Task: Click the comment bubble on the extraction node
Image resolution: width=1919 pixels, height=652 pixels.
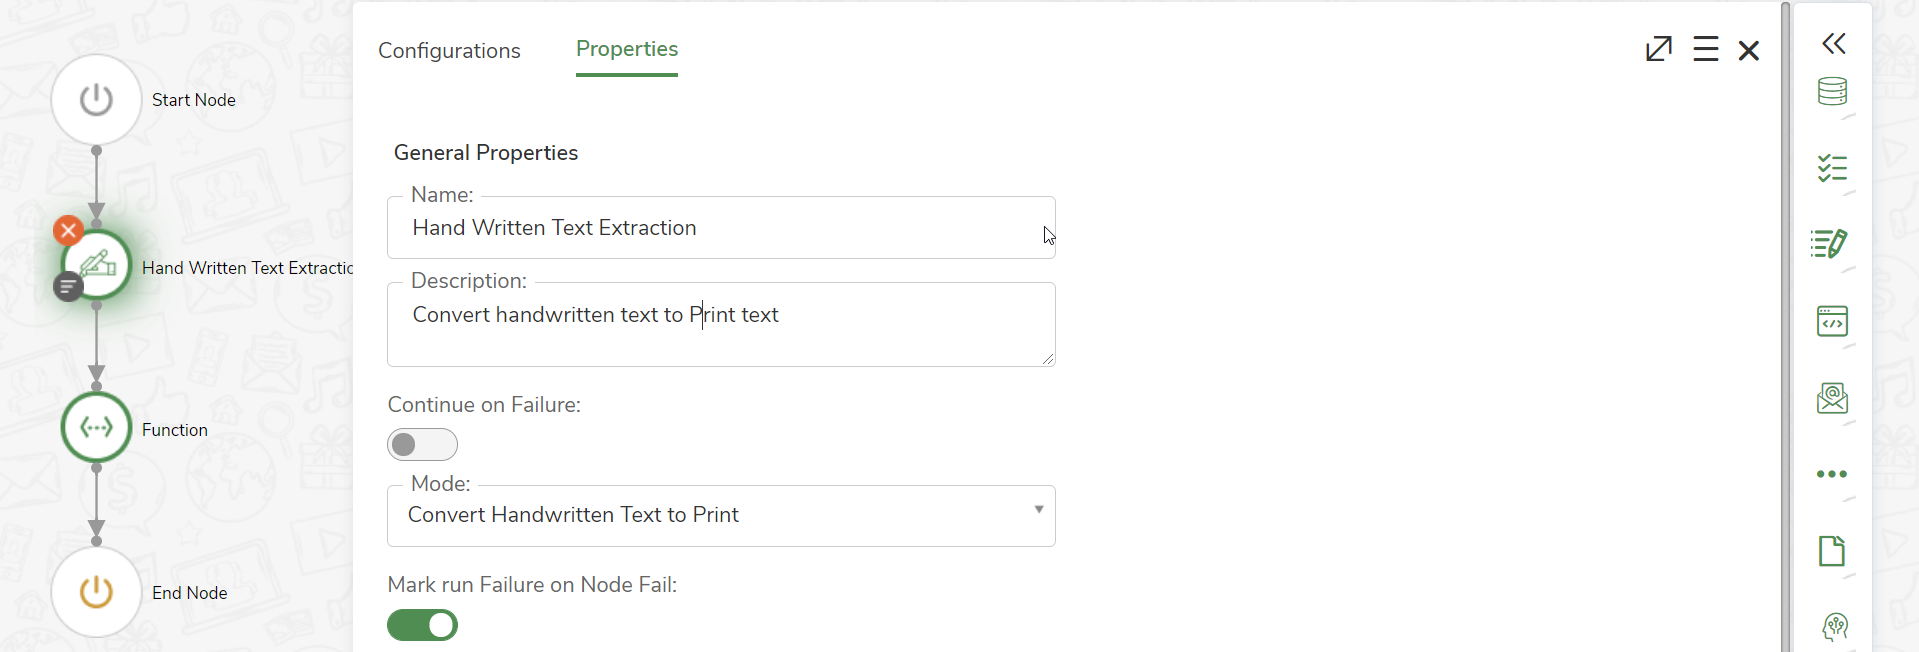Action: coord(68,287)
